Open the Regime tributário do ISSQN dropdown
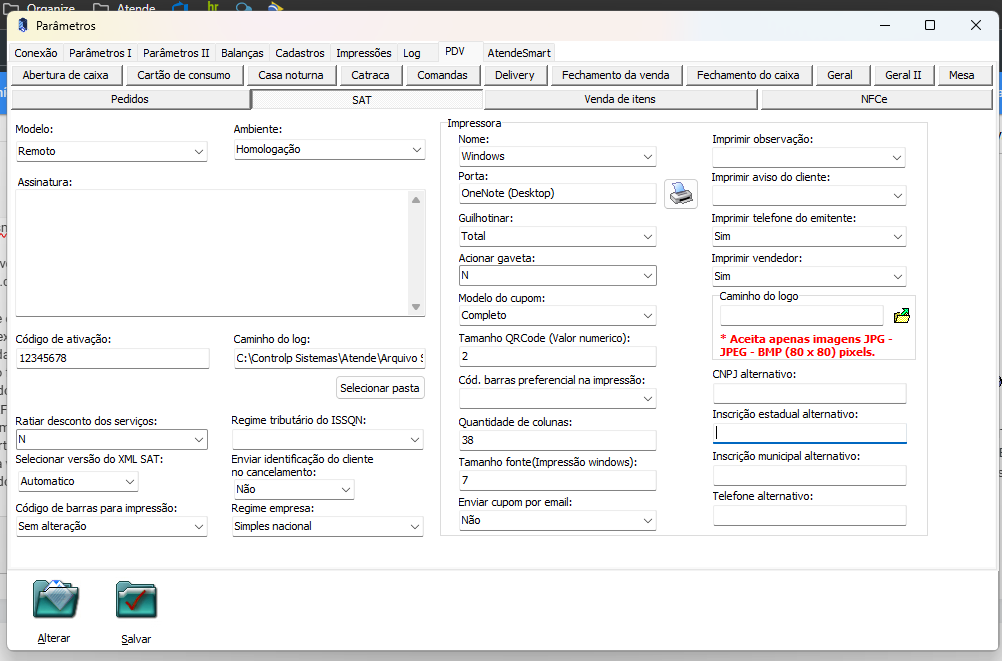The height and width of the screenshot is (661, 1002). point(327,439)
